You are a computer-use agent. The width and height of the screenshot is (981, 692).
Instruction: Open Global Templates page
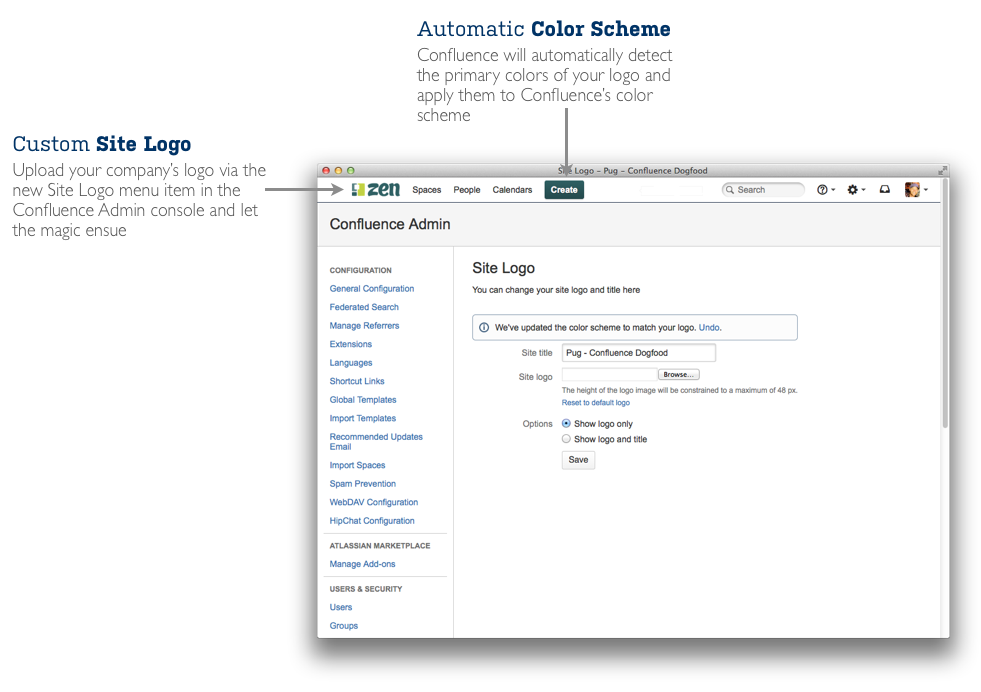(363, 400)
